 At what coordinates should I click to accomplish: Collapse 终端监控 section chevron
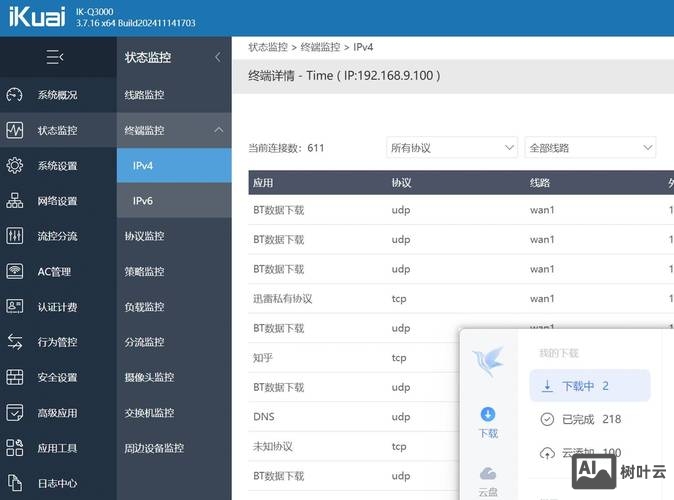(x=219, y=130)
